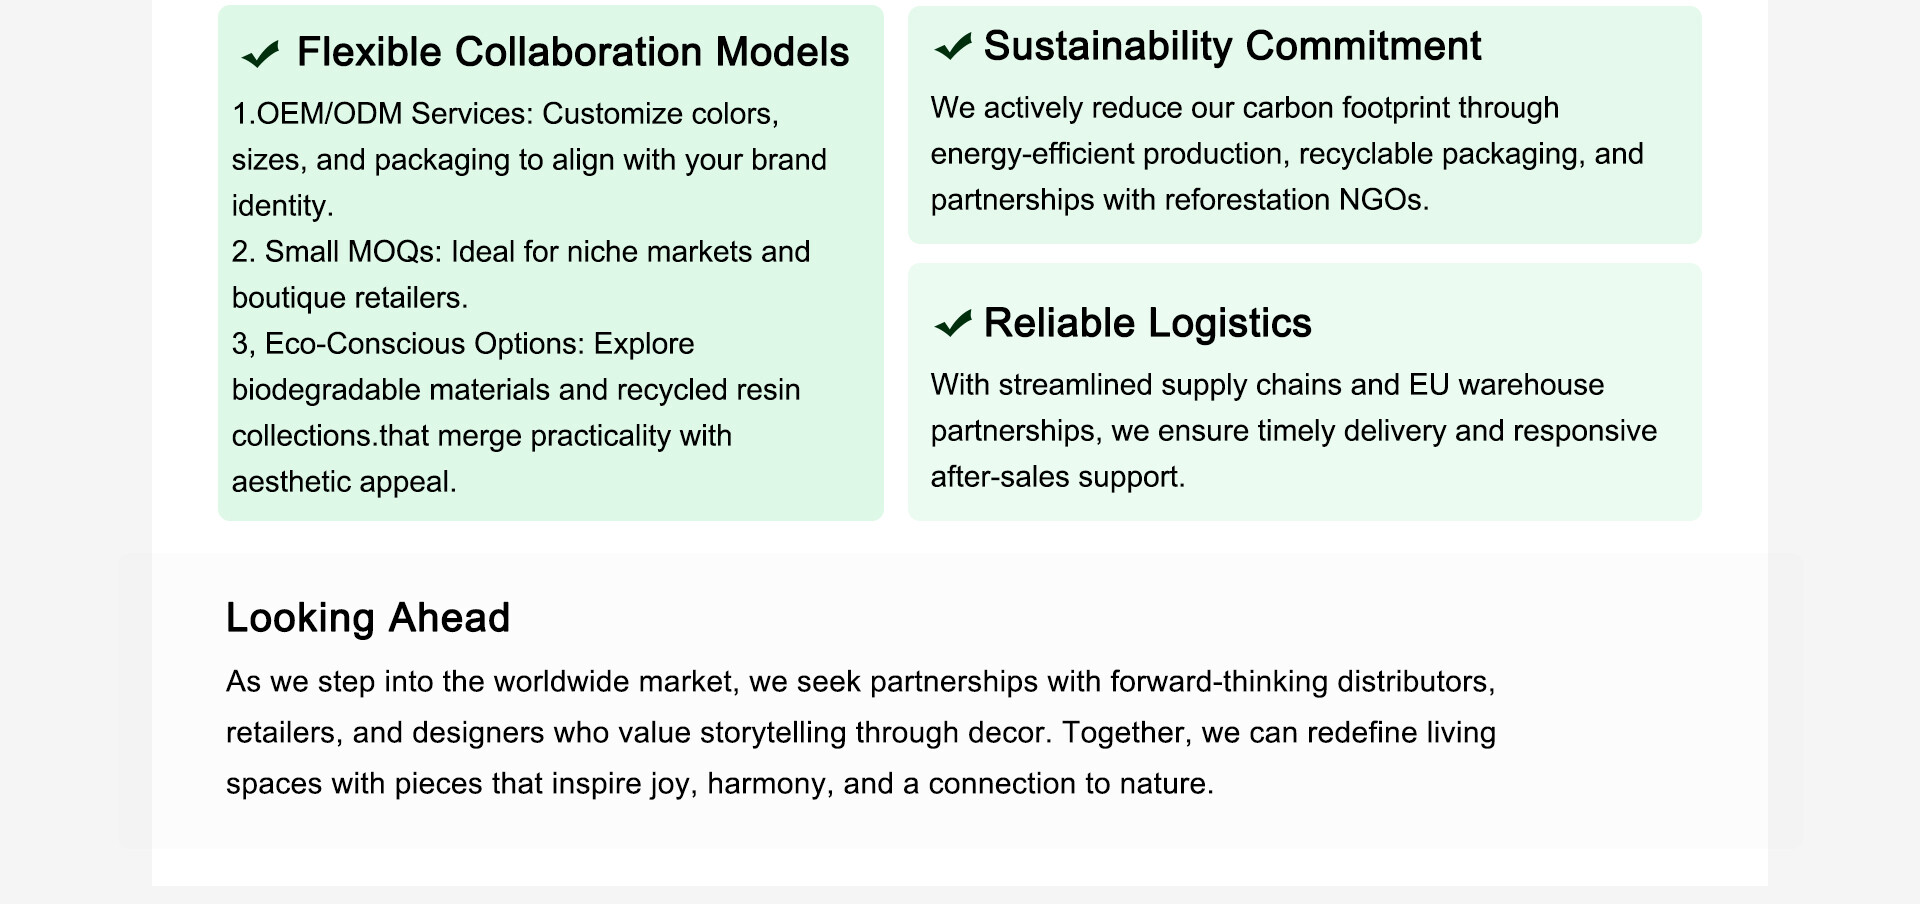1920x904 pixels.
Task: Click the Looking Ahead heading
Action: tap(368, 618)
